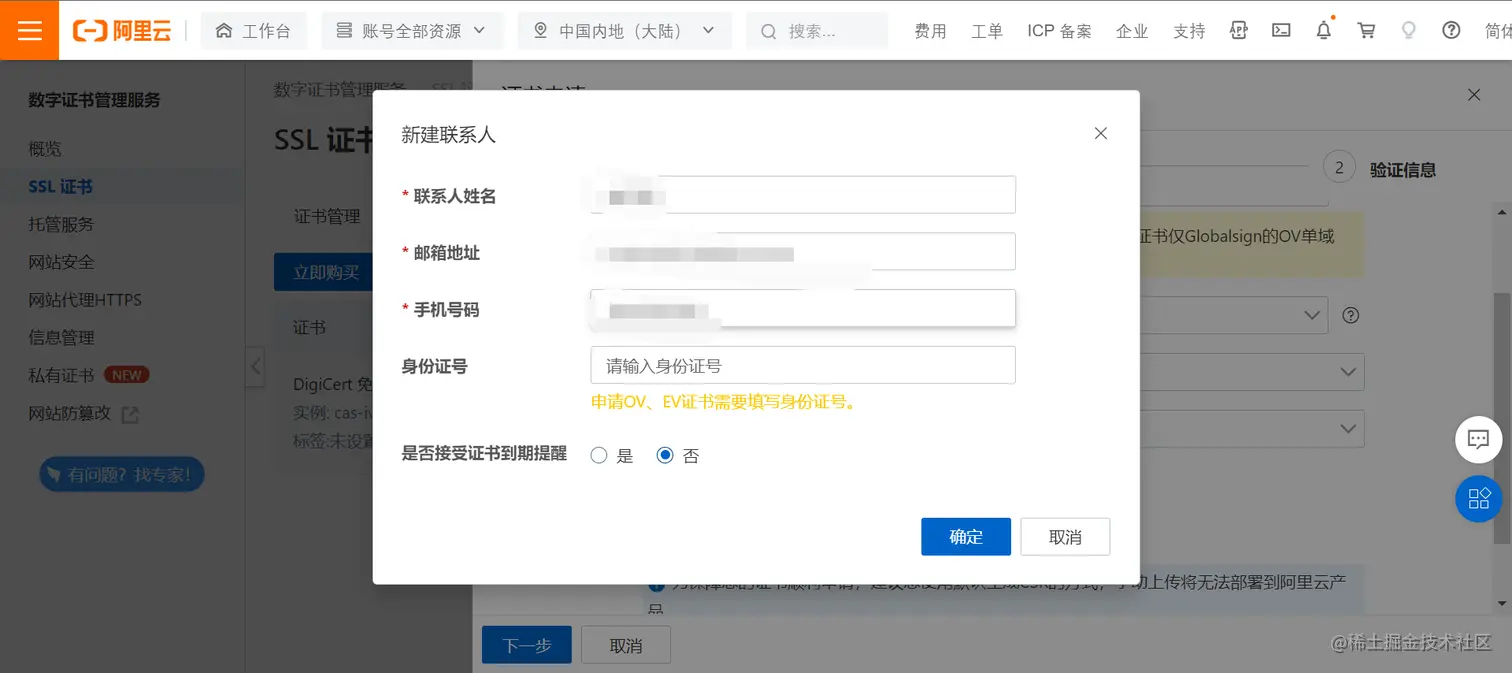The height and width of the screenshot is (673, 1512).
Task: Open the Cloud Shell terminal icon
Action: [x=1281, y=30]
